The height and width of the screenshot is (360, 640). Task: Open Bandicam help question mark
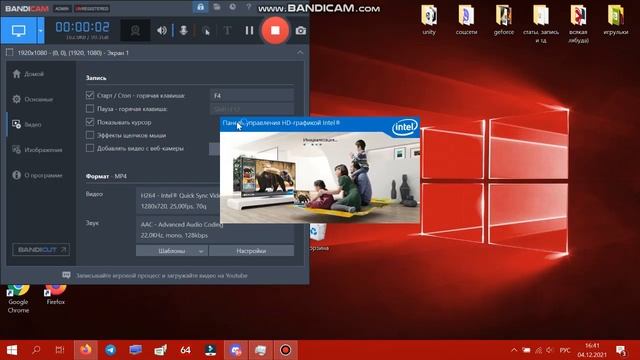pyautogui.click(x=248, y=7)
